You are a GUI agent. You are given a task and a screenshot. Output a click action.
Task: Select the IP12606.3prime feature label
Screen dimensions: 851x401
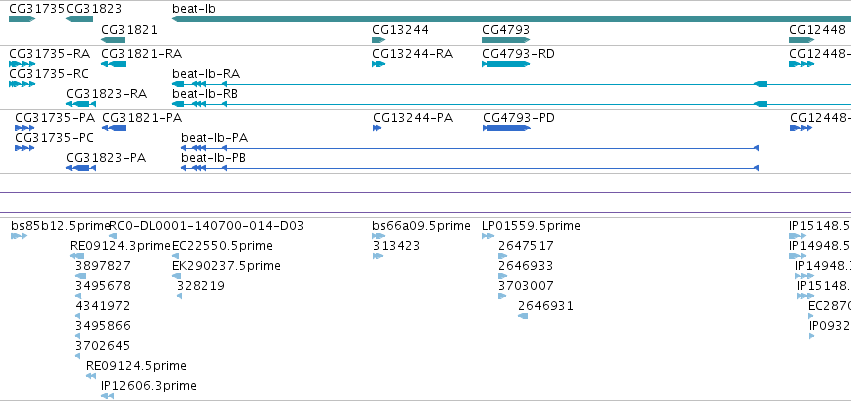pyautogui.click(x=149, y=386)
